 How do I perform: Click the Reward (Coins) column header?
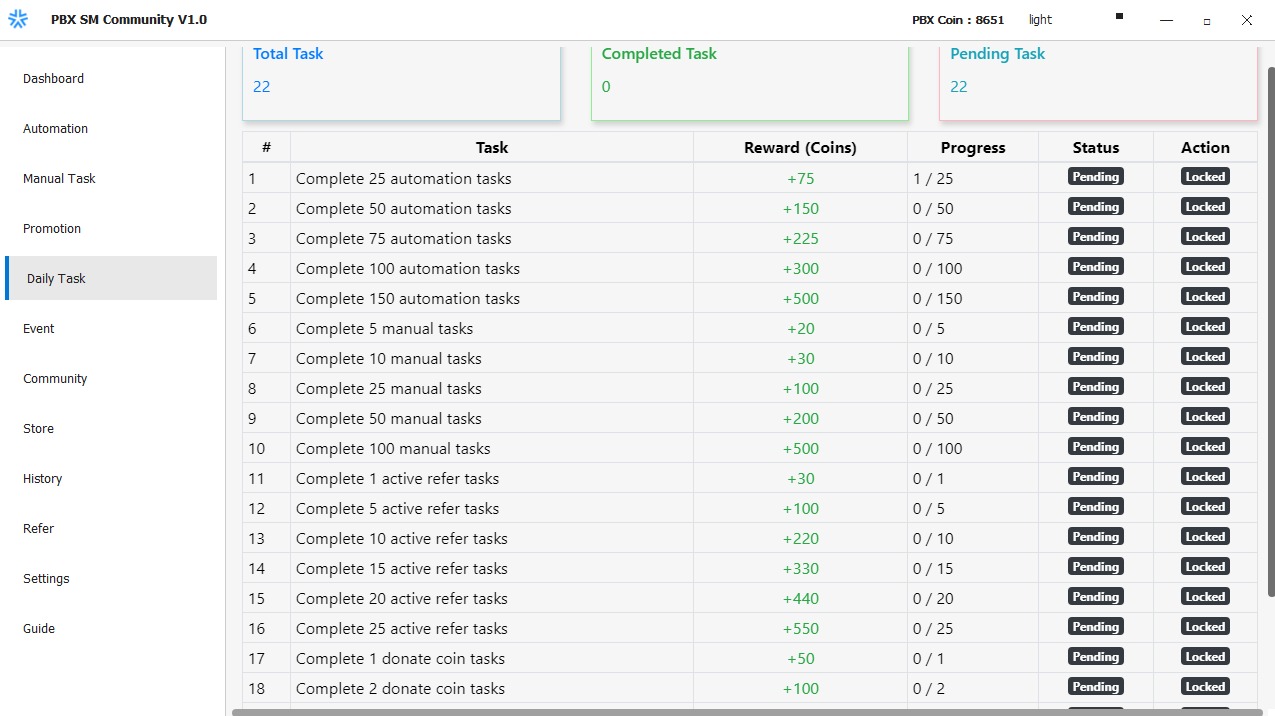(800, 148)
